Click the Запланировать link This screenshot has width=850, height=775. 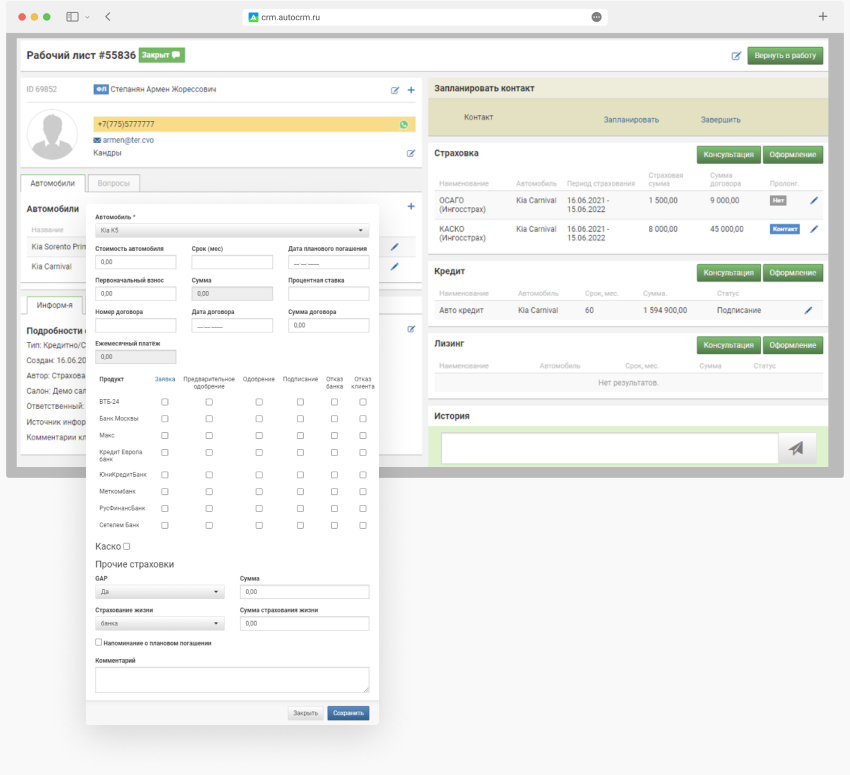(631, 119)
